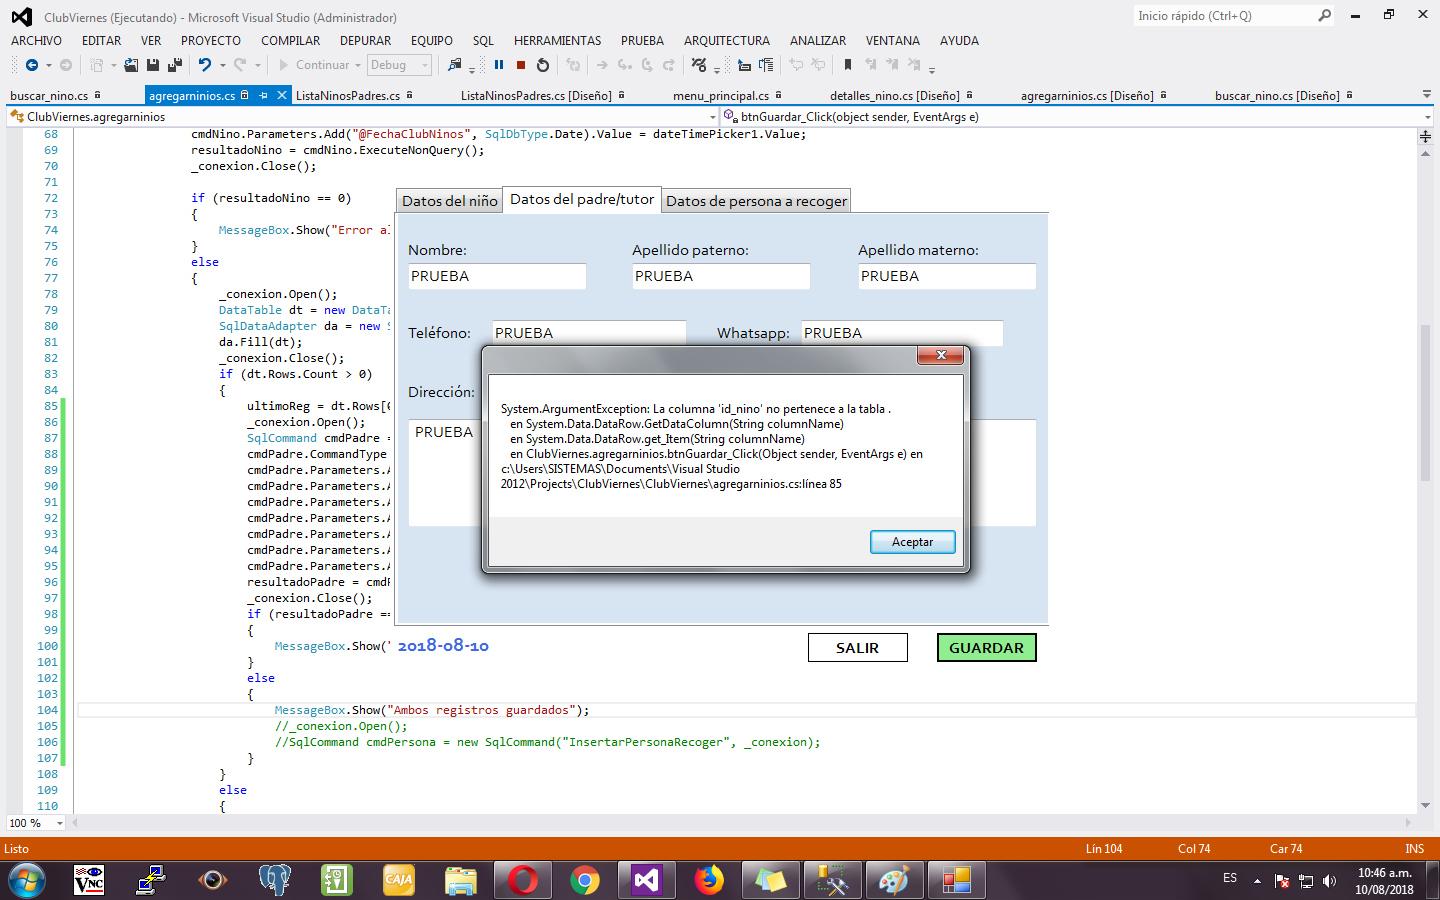The image size is (1440, 900).
Task: Open Firefox from the taskbar
Action: click(709, 880)
